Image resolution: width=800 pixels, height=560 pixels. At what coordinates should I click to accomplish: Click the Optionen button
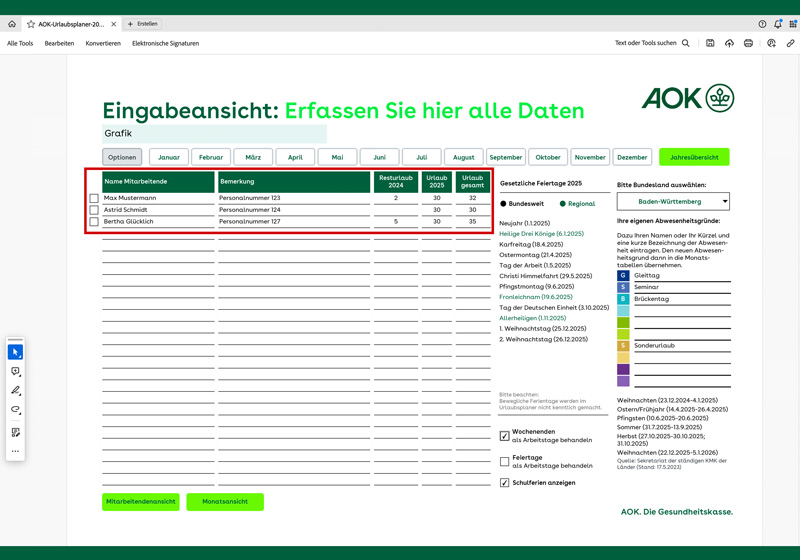click(x=122, y=157)
